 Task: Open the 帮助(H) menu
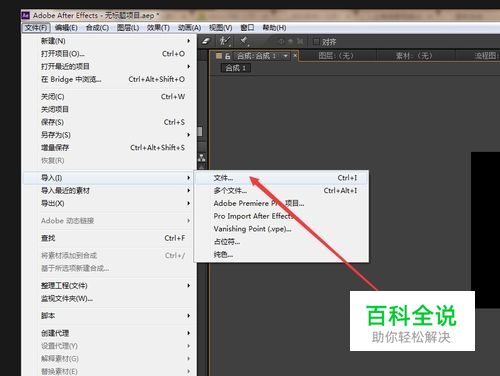(x=274, y=28)
